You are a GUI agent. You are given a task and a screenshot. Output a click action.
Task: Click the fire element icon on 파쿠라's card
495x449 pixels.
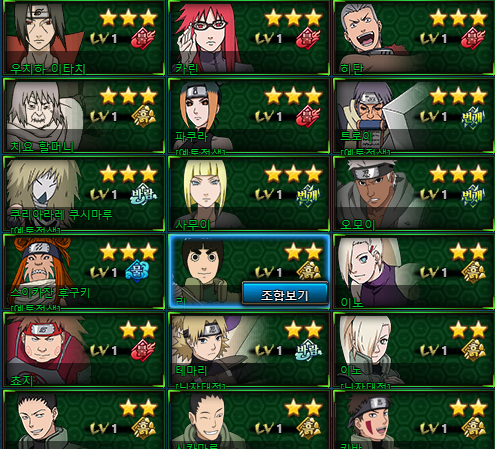[308, 116]
